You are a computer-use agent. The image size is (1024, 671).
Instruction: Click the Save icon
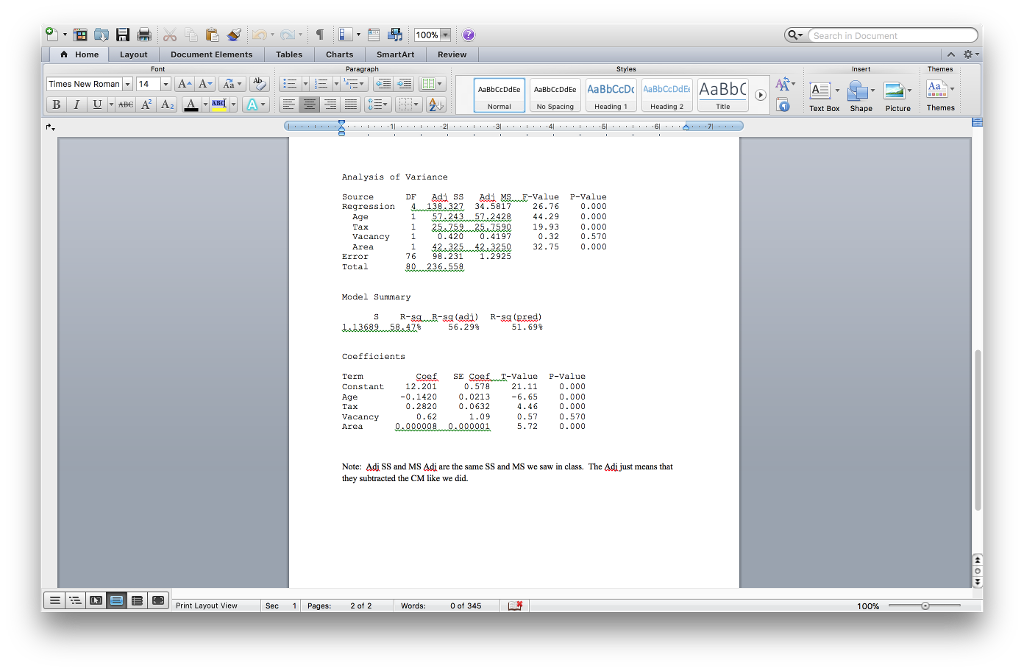123,33
